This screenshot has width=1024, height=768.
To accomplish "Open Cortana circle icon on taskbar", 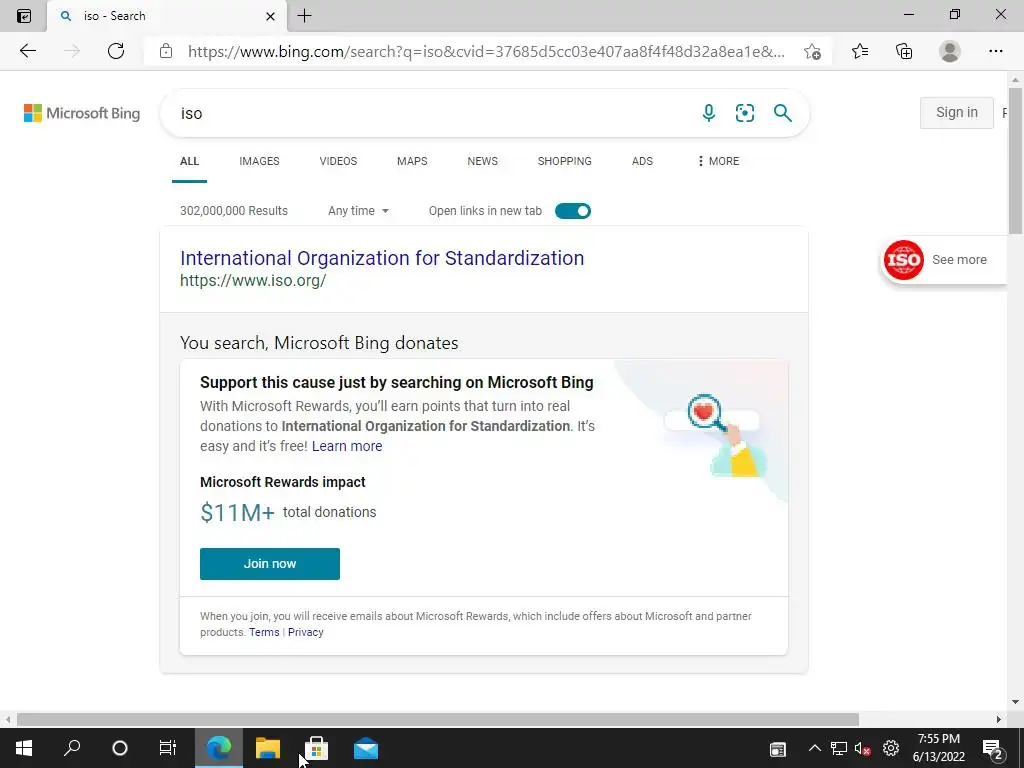I will tap(120, 748).
